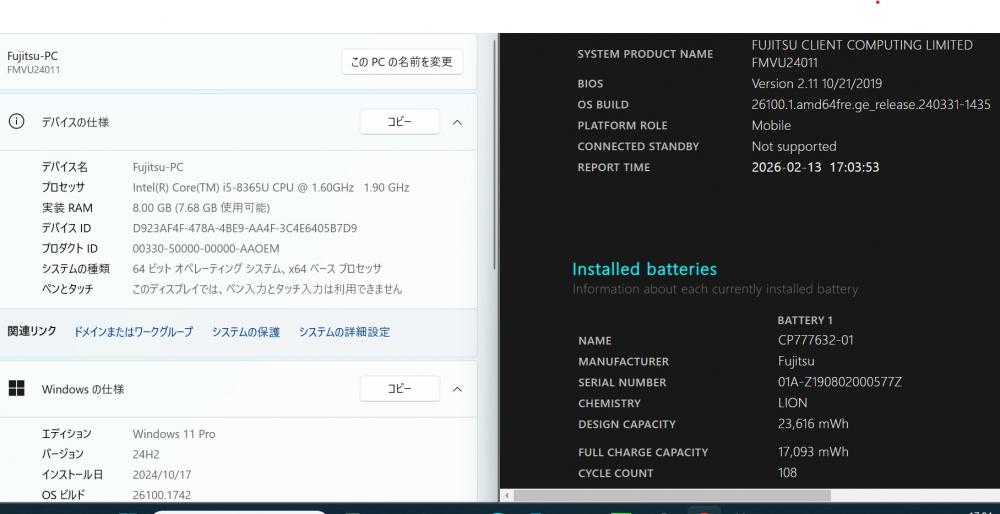Select the CONNECTED STANDBY value Not supported
The image size is (1000, 514).
(794, 147)
